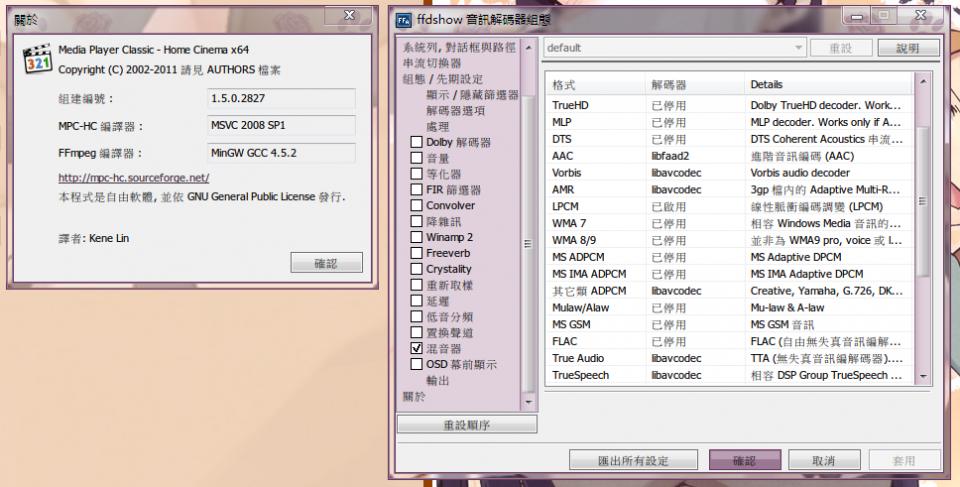
Task: Open the default preset dropdown
Action: tap(674, 48)
